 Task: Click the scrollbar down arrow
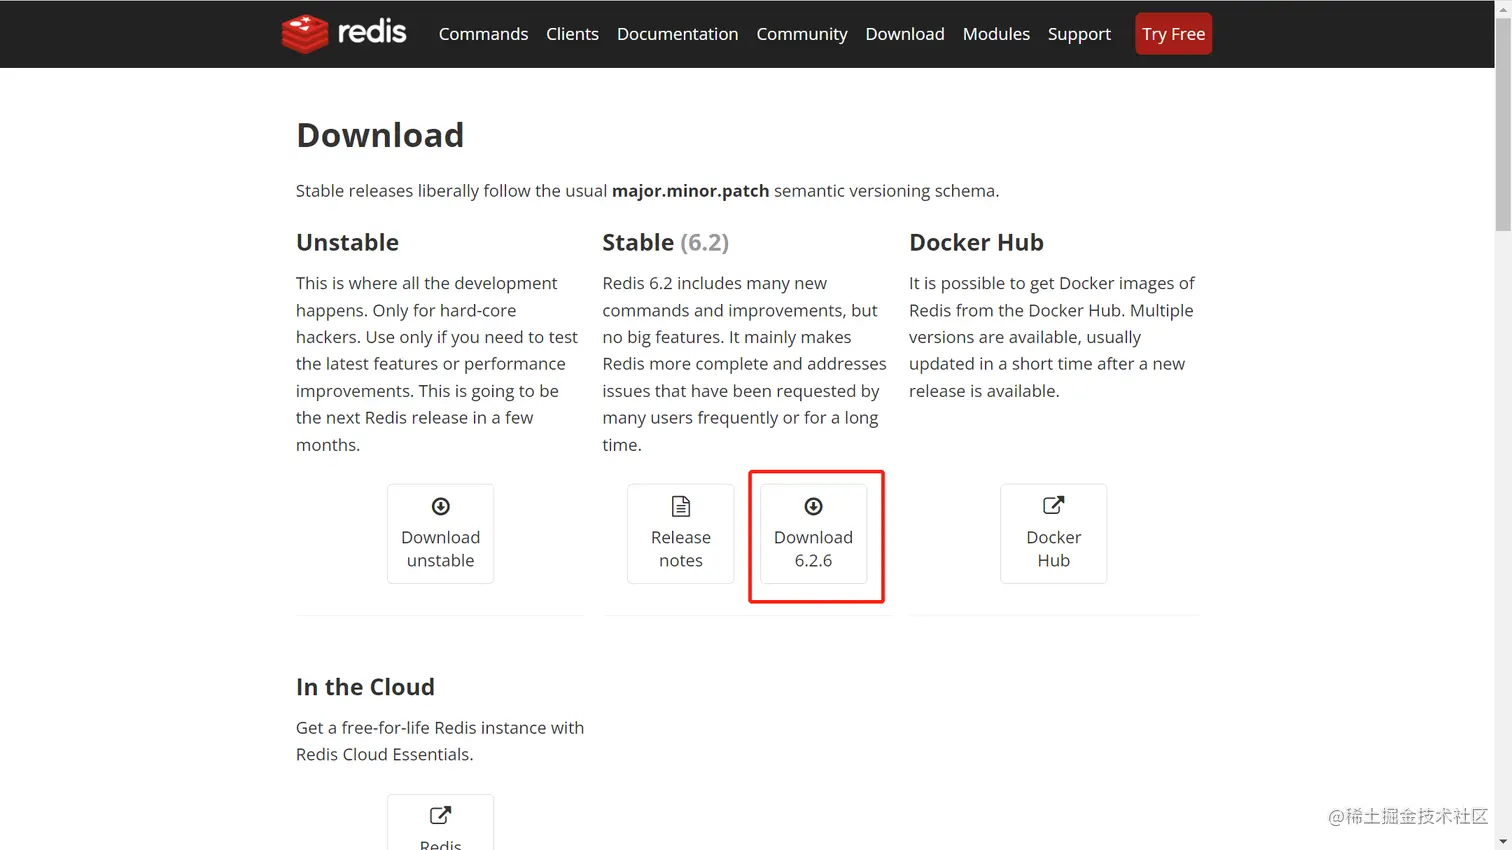pyautogui.click(x=1503, y=842)
